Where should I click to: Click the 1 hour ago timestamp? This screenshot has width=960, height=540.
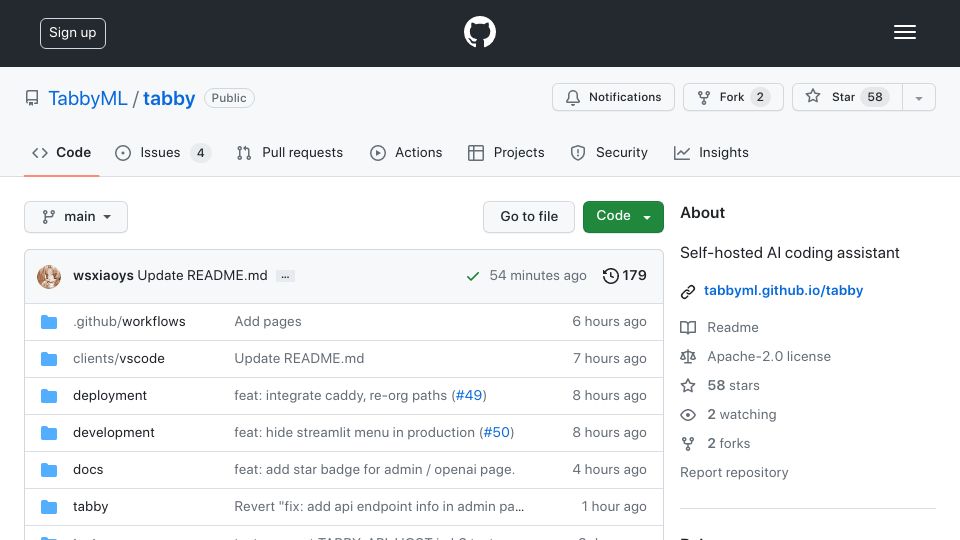[613, 506]
